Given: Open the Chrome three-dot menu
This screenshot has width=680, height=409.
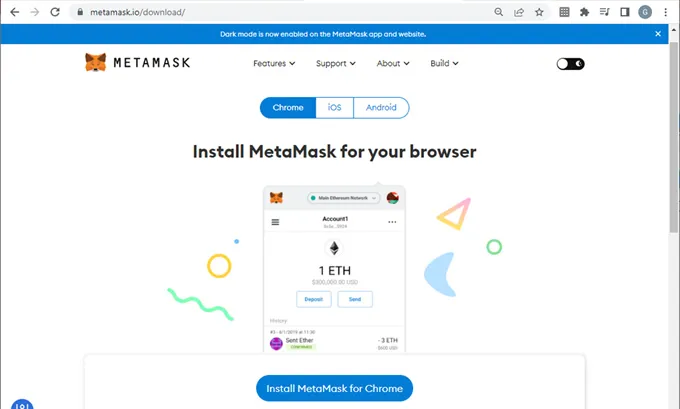Looking at the screenshot, I should point(665,12).
